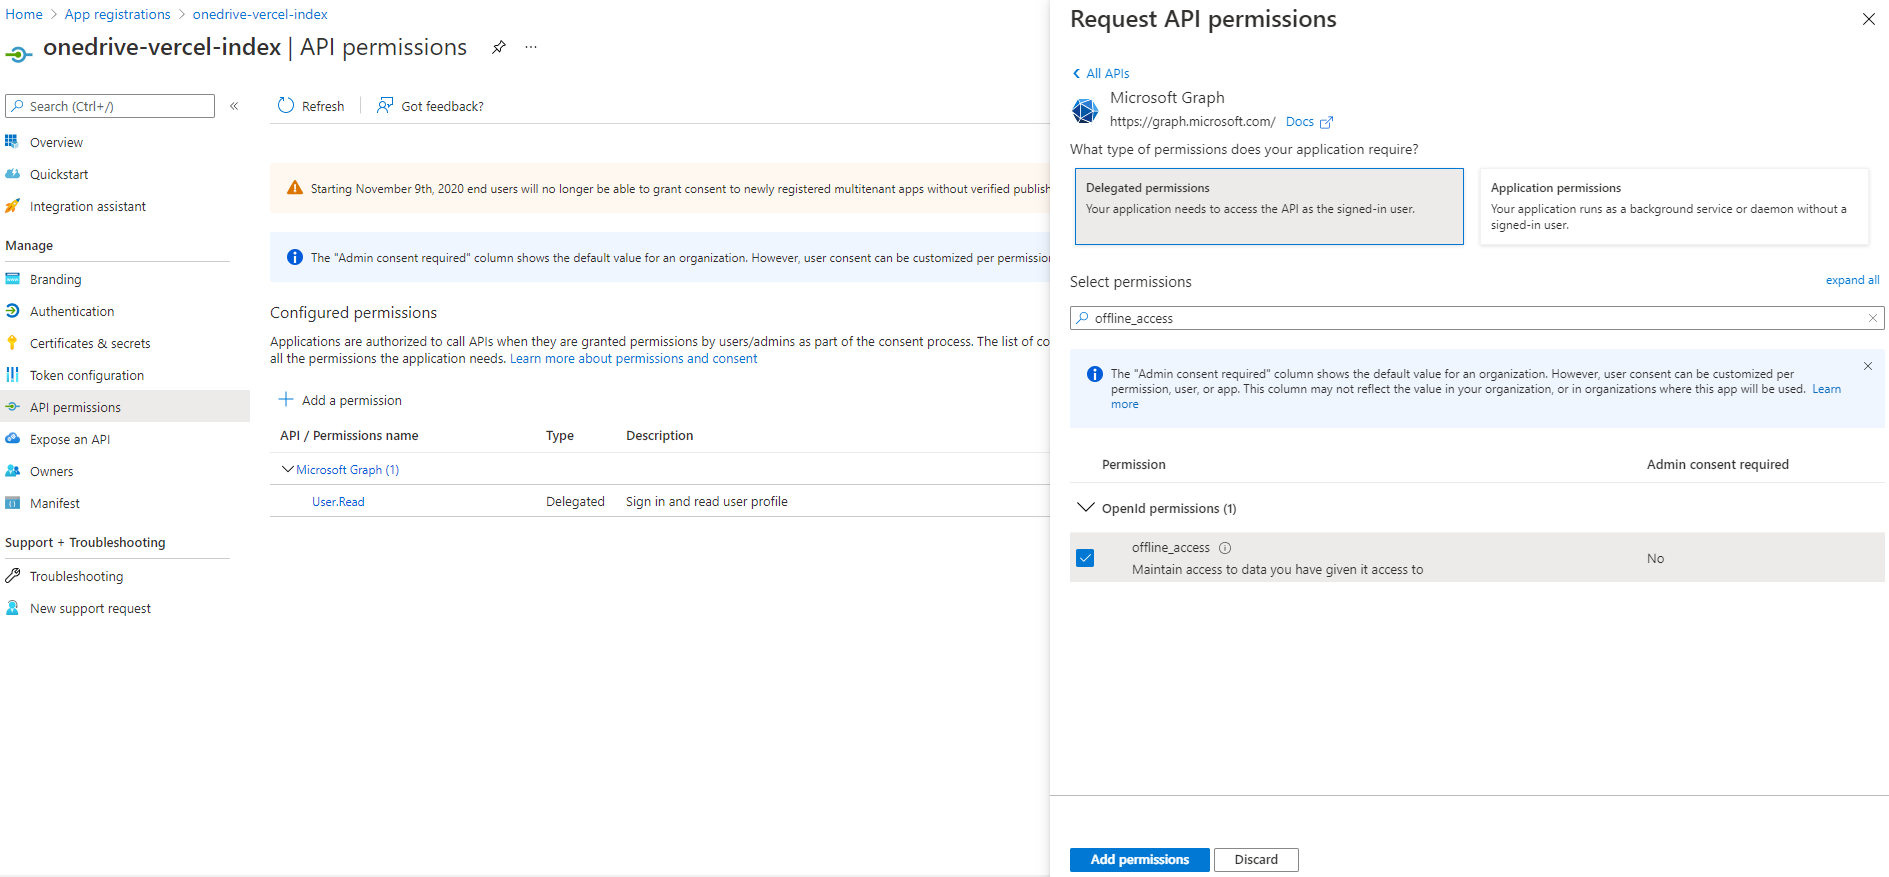Click the Authentication icon in sidebar
1889x877 pixels.
pyautogui.click(x=12, y=311)
